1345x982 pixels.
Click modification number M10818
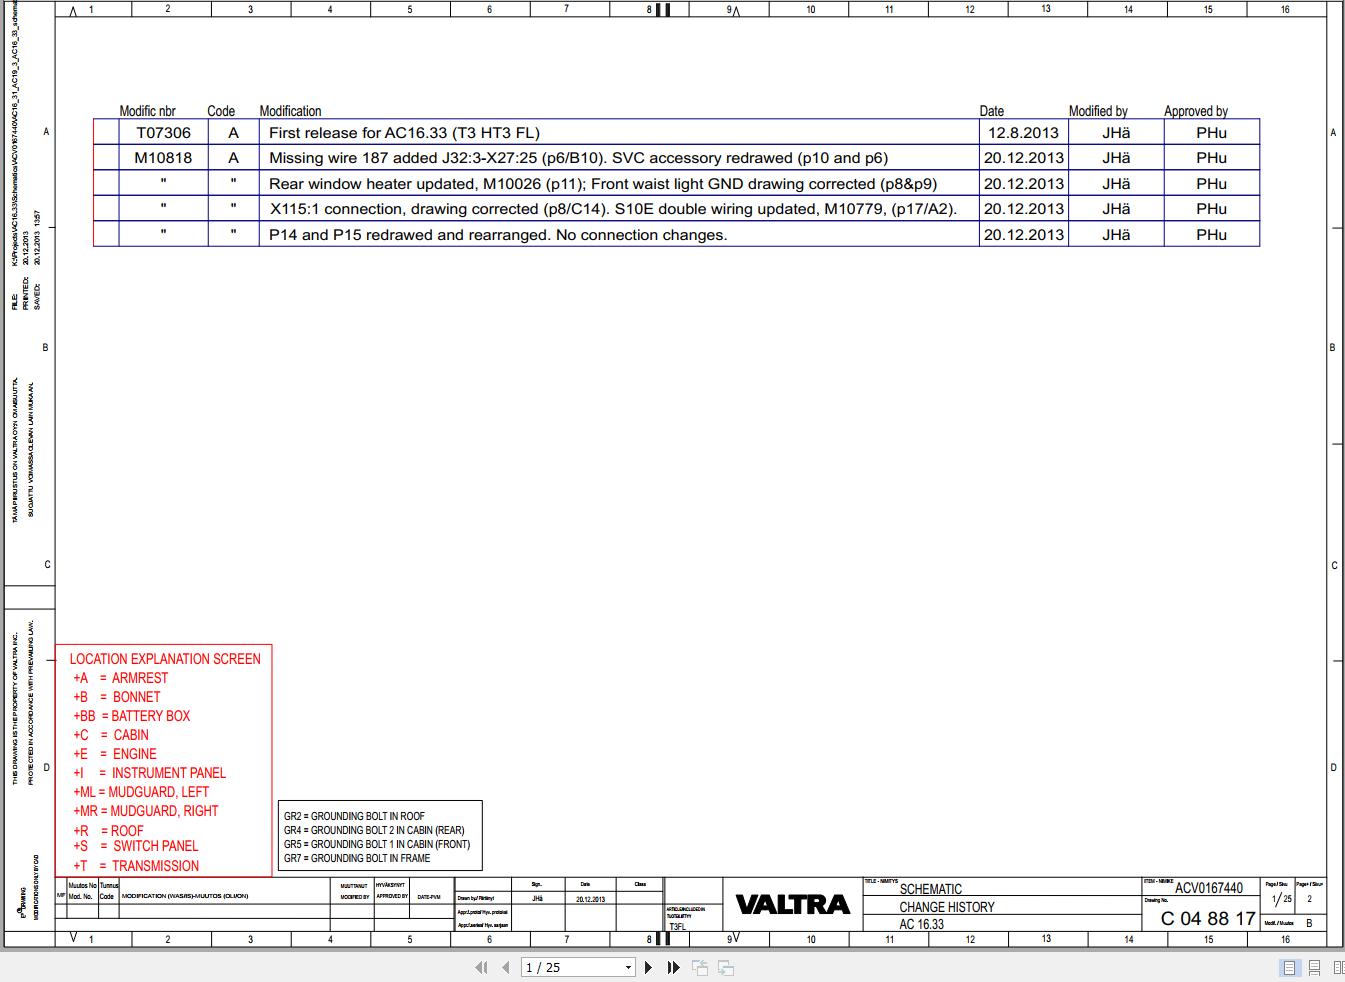[163, 157]
